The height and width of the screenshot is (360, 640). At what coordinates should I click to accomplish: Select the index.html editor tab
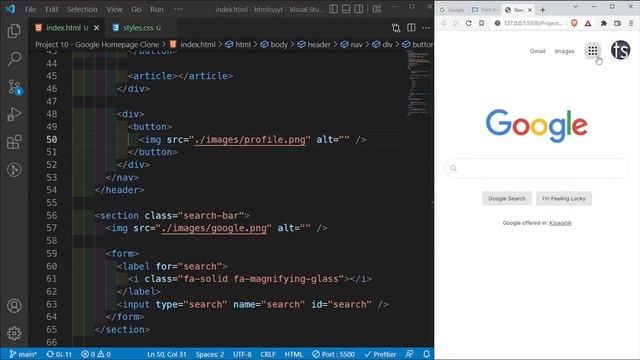point(63,28)
